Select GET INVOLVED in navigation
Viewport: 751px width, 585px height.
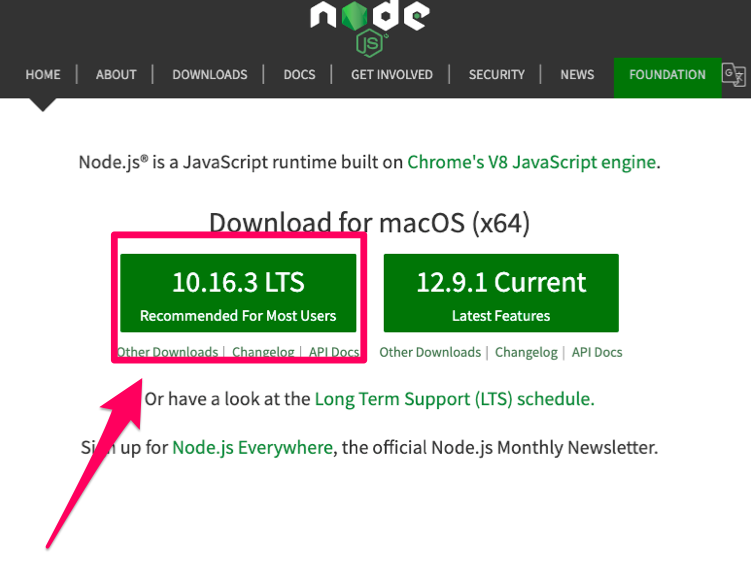(392, 75)
